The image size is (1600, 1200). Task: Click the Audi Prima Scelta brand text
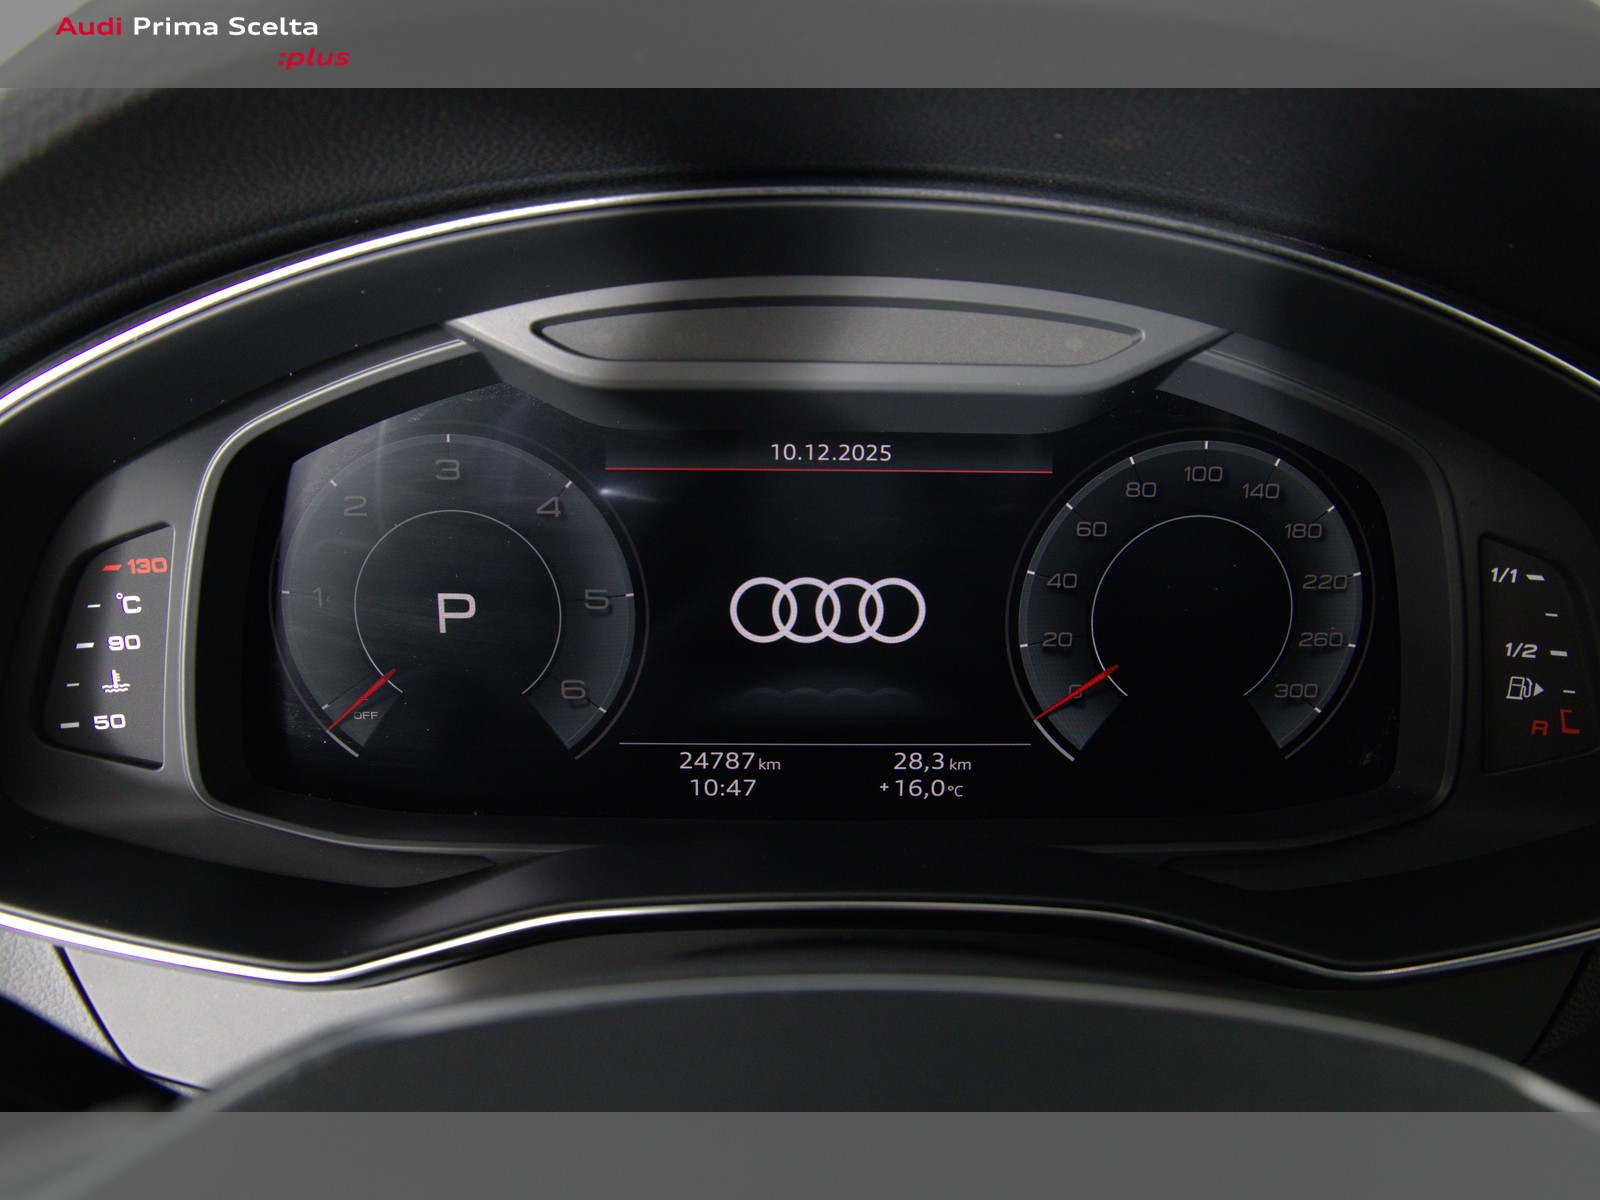[187, 27]
